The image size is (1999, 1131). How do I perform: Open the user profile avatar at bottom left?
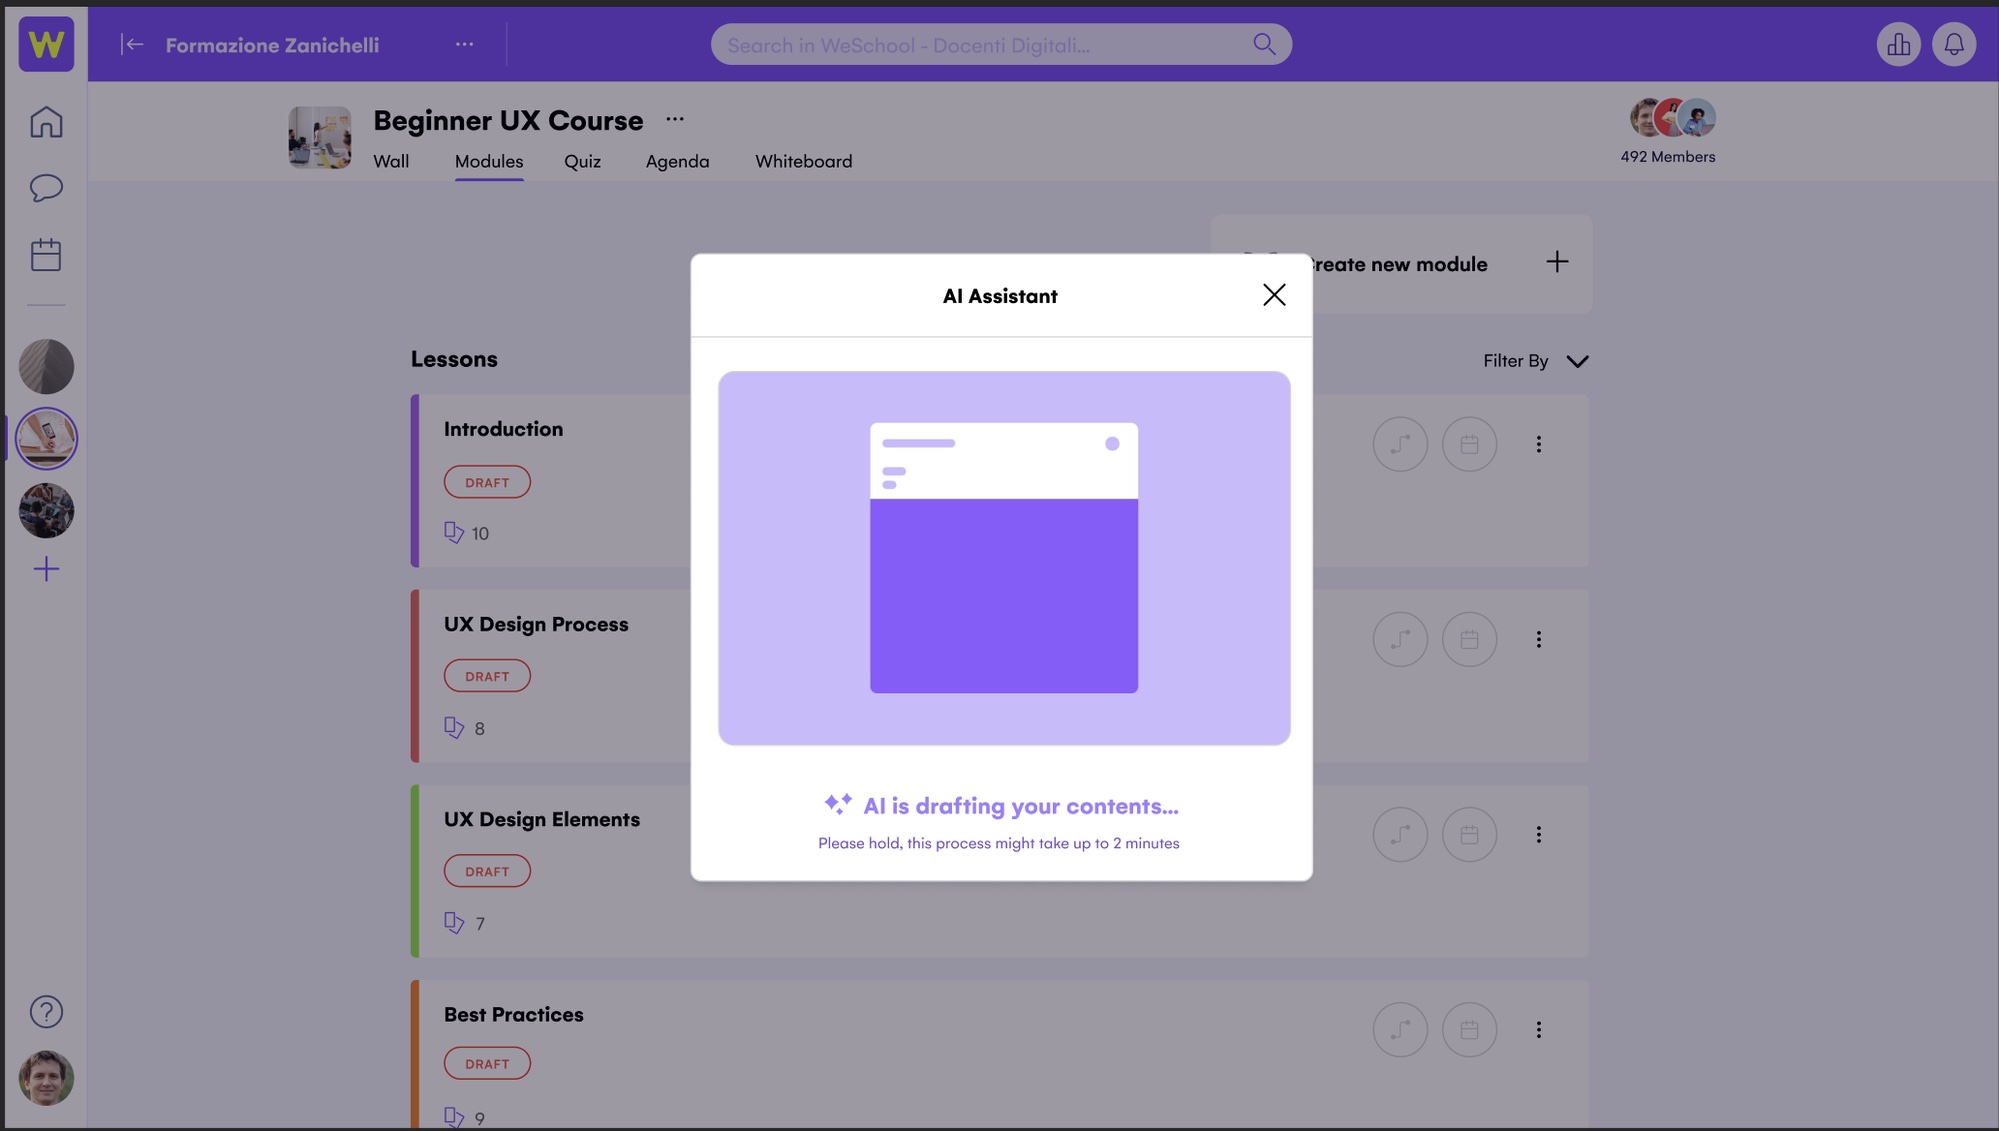coord(46,1078)
